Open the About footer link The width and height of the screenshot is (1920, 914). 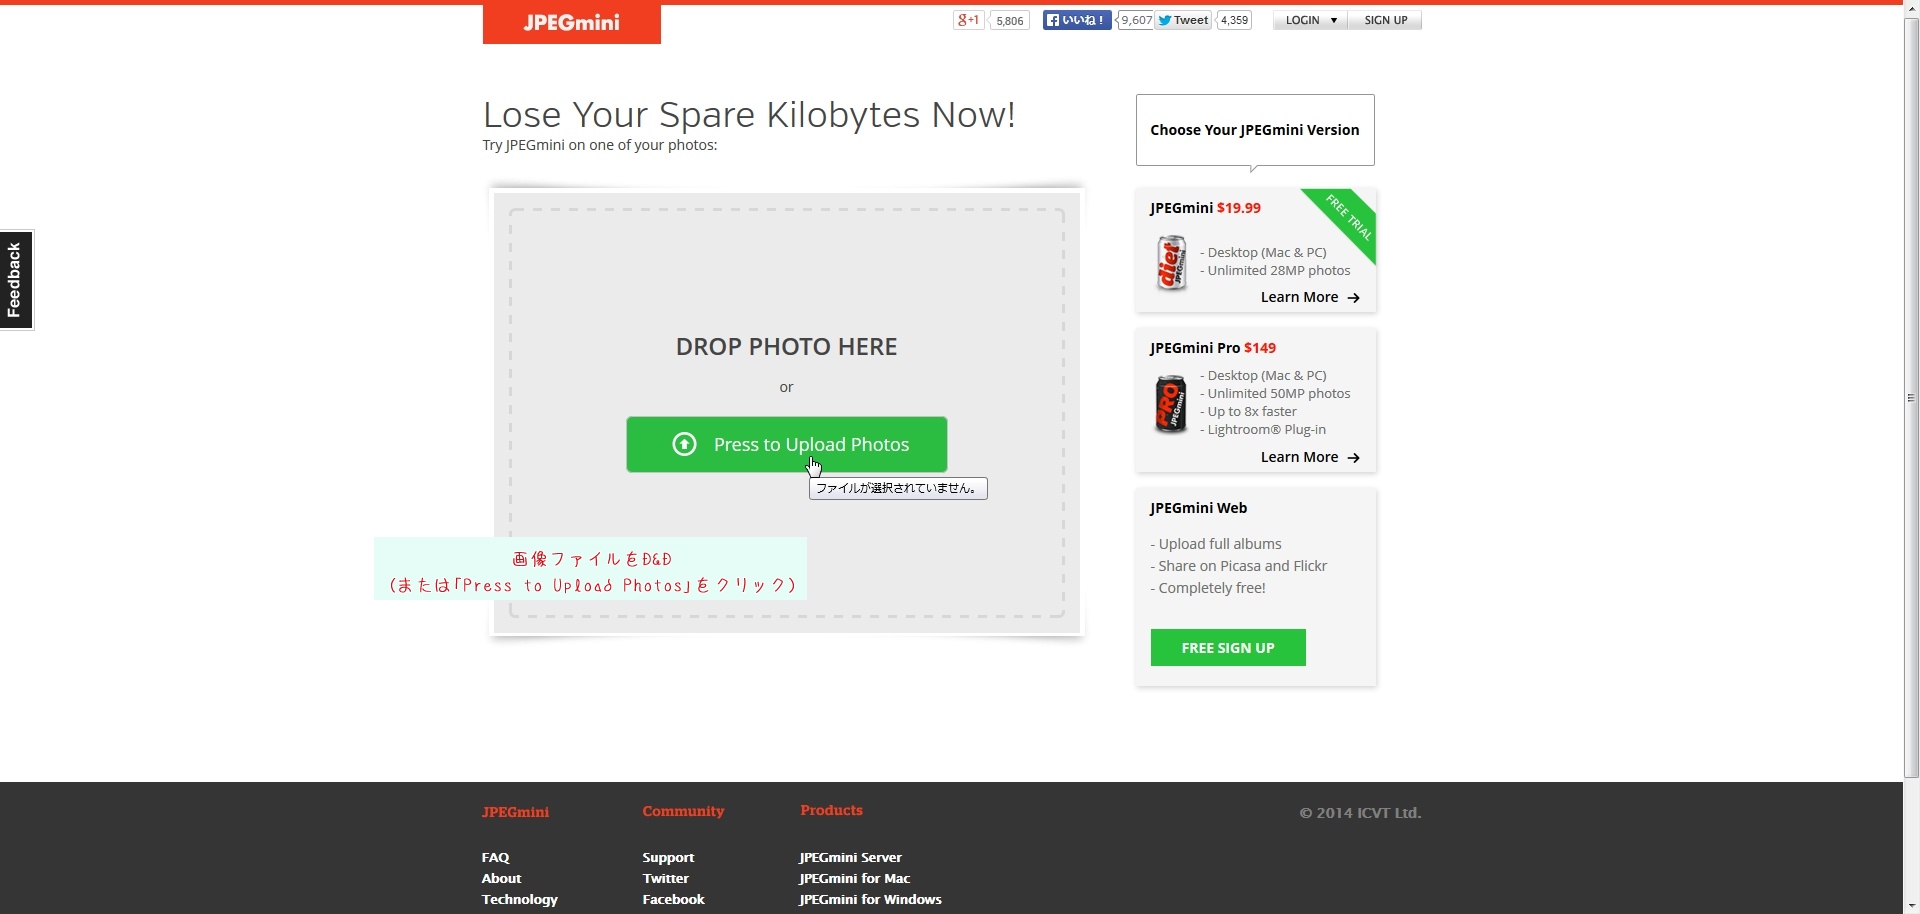click(501, 879)
